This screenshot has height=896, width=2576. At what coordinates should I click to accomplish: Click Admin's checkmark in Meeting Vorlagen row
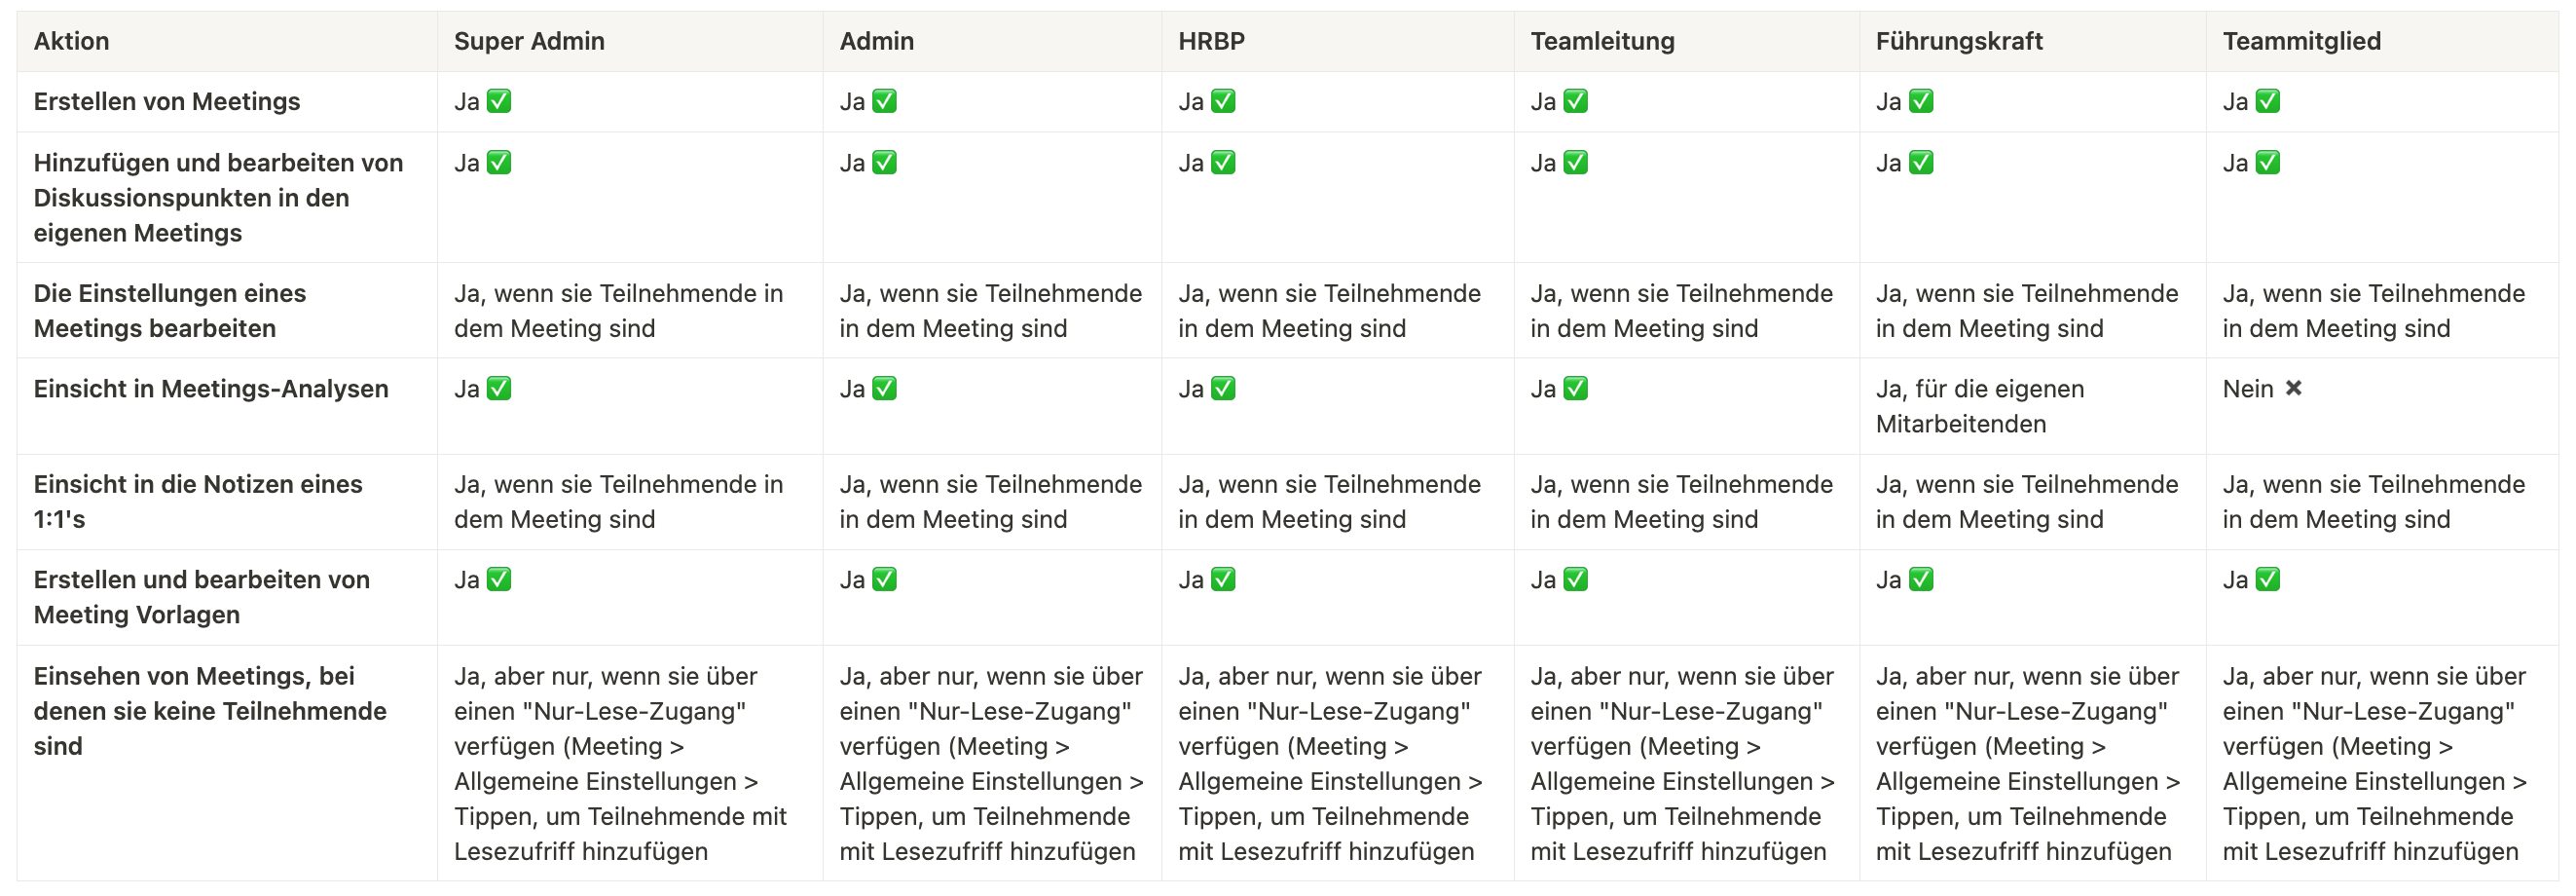click(x=884, y=580)
